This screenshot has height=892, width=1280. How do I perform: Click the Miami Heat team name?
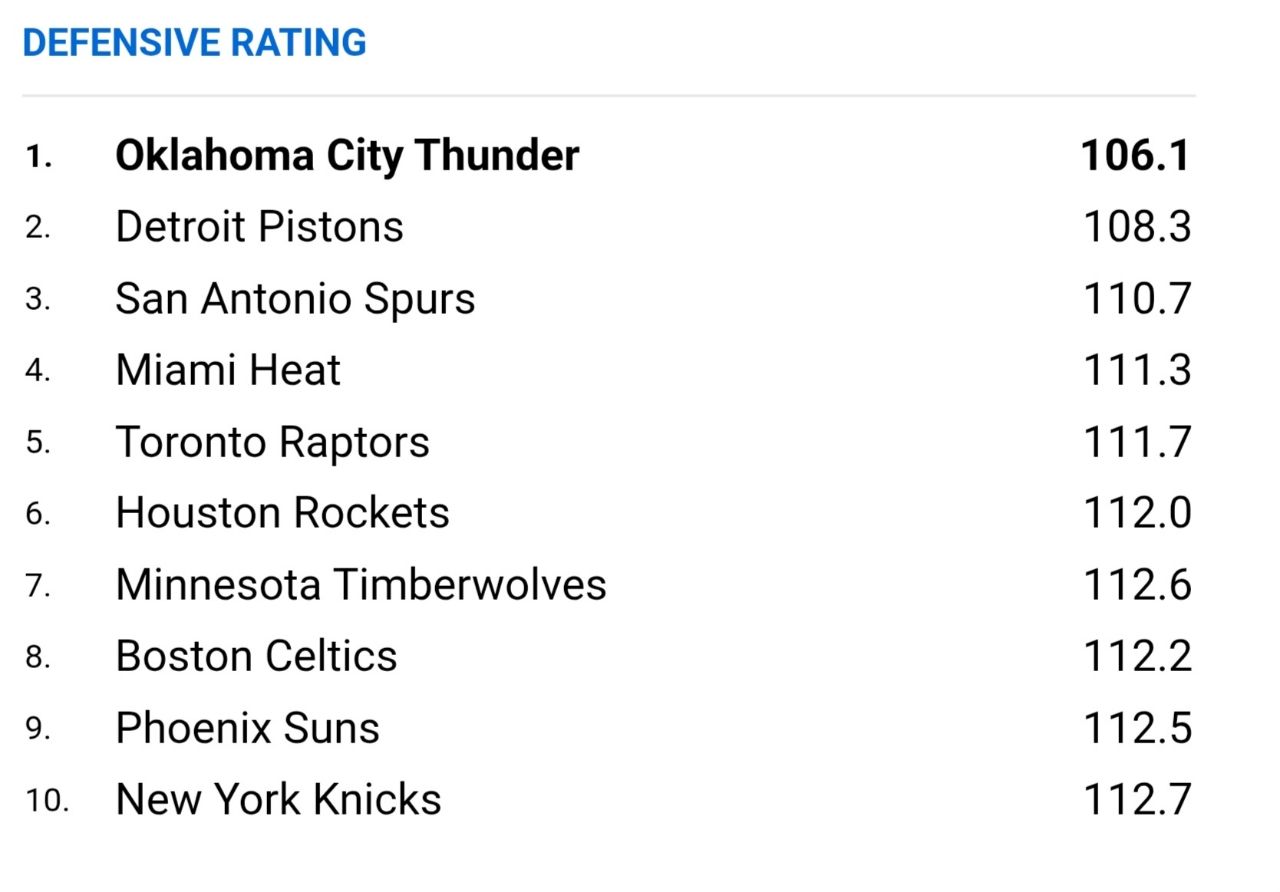(x=228, y=371)
